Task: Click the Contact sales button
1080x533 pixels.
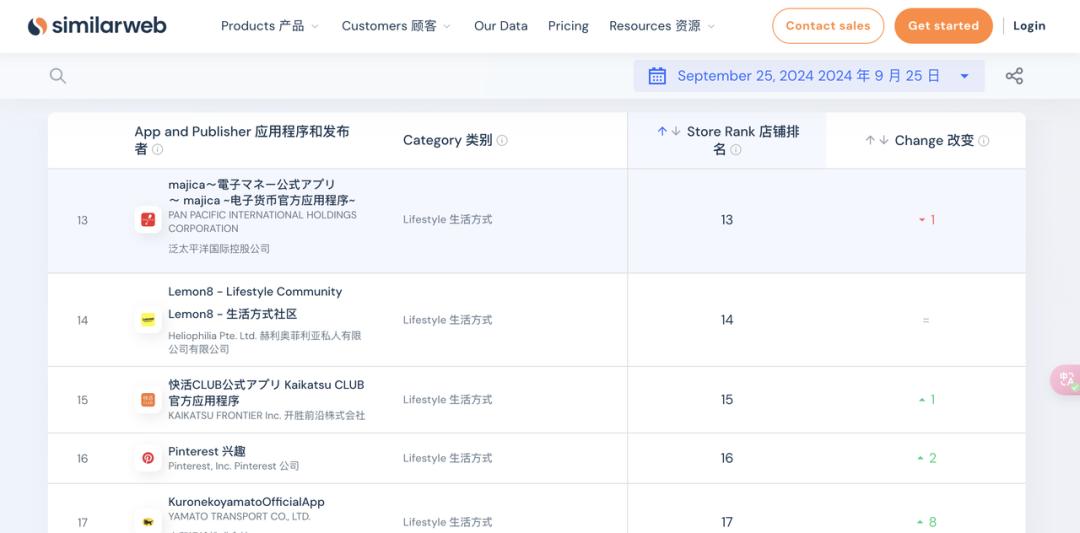Action: 828,26
